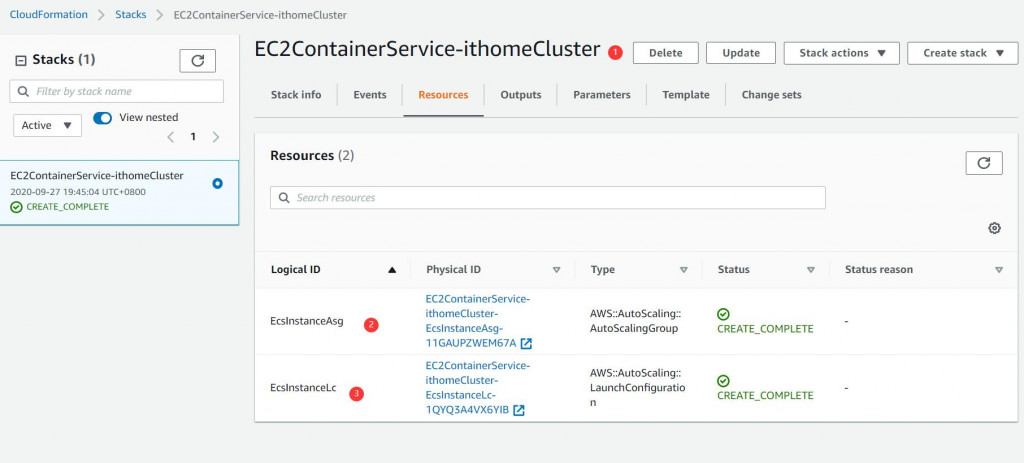Screen dimensions: 1024x463
Task: Open EcsInstanceAsg physical ID link
Action: [477, 321]
